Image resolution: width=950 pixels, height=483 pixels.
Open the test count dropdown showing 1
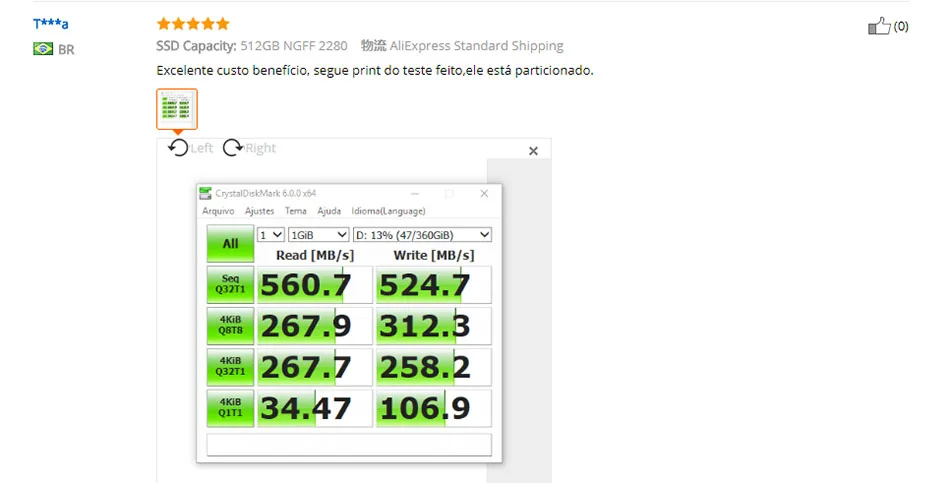pos(271,235)
